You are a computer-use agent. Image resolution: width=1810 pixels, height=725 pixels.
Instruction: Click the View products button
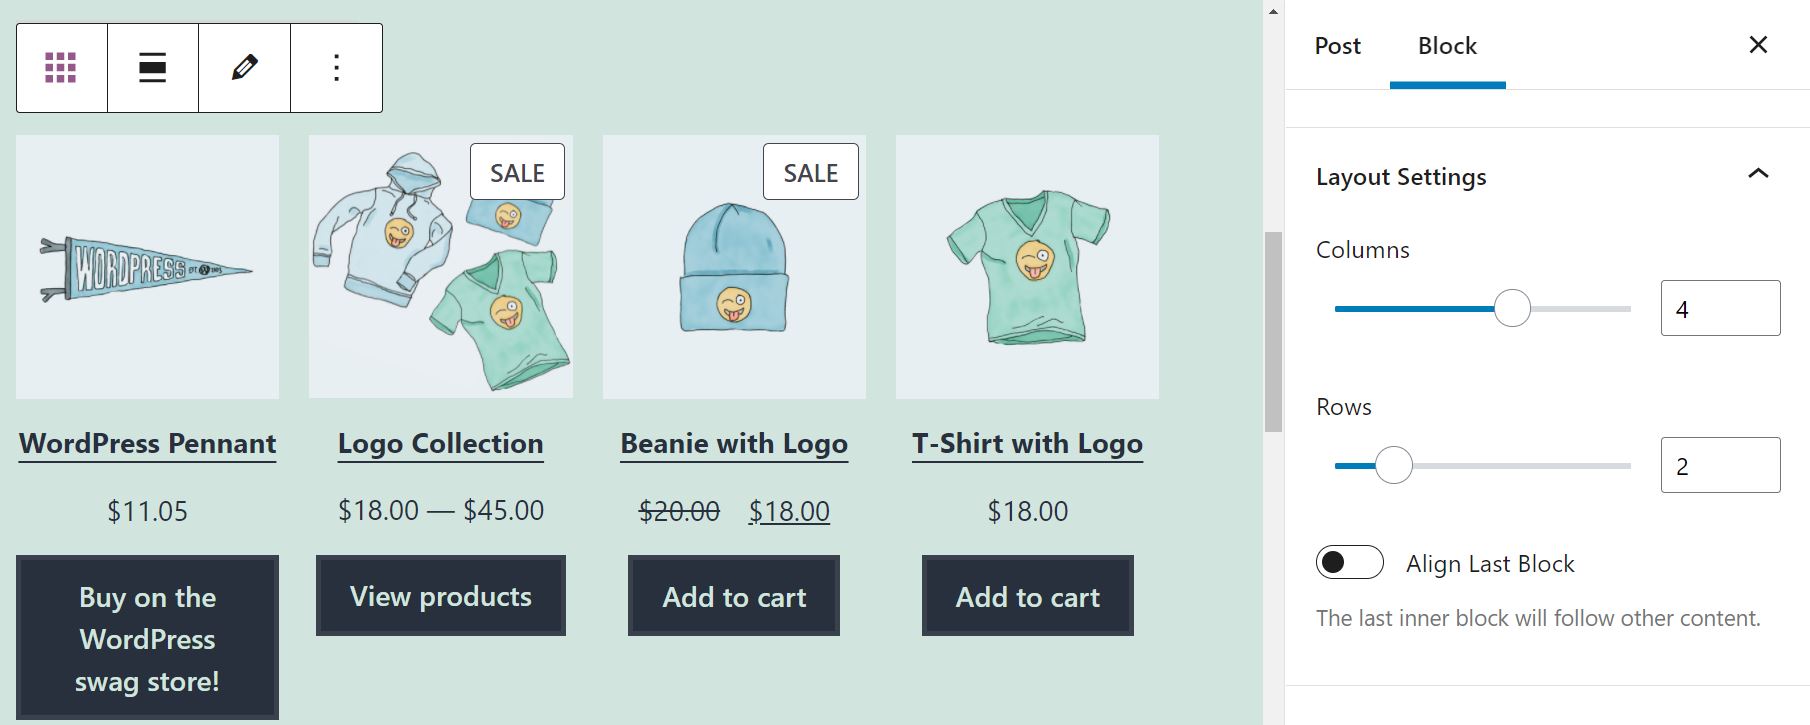pyautogui.click(x=441, y=596)
